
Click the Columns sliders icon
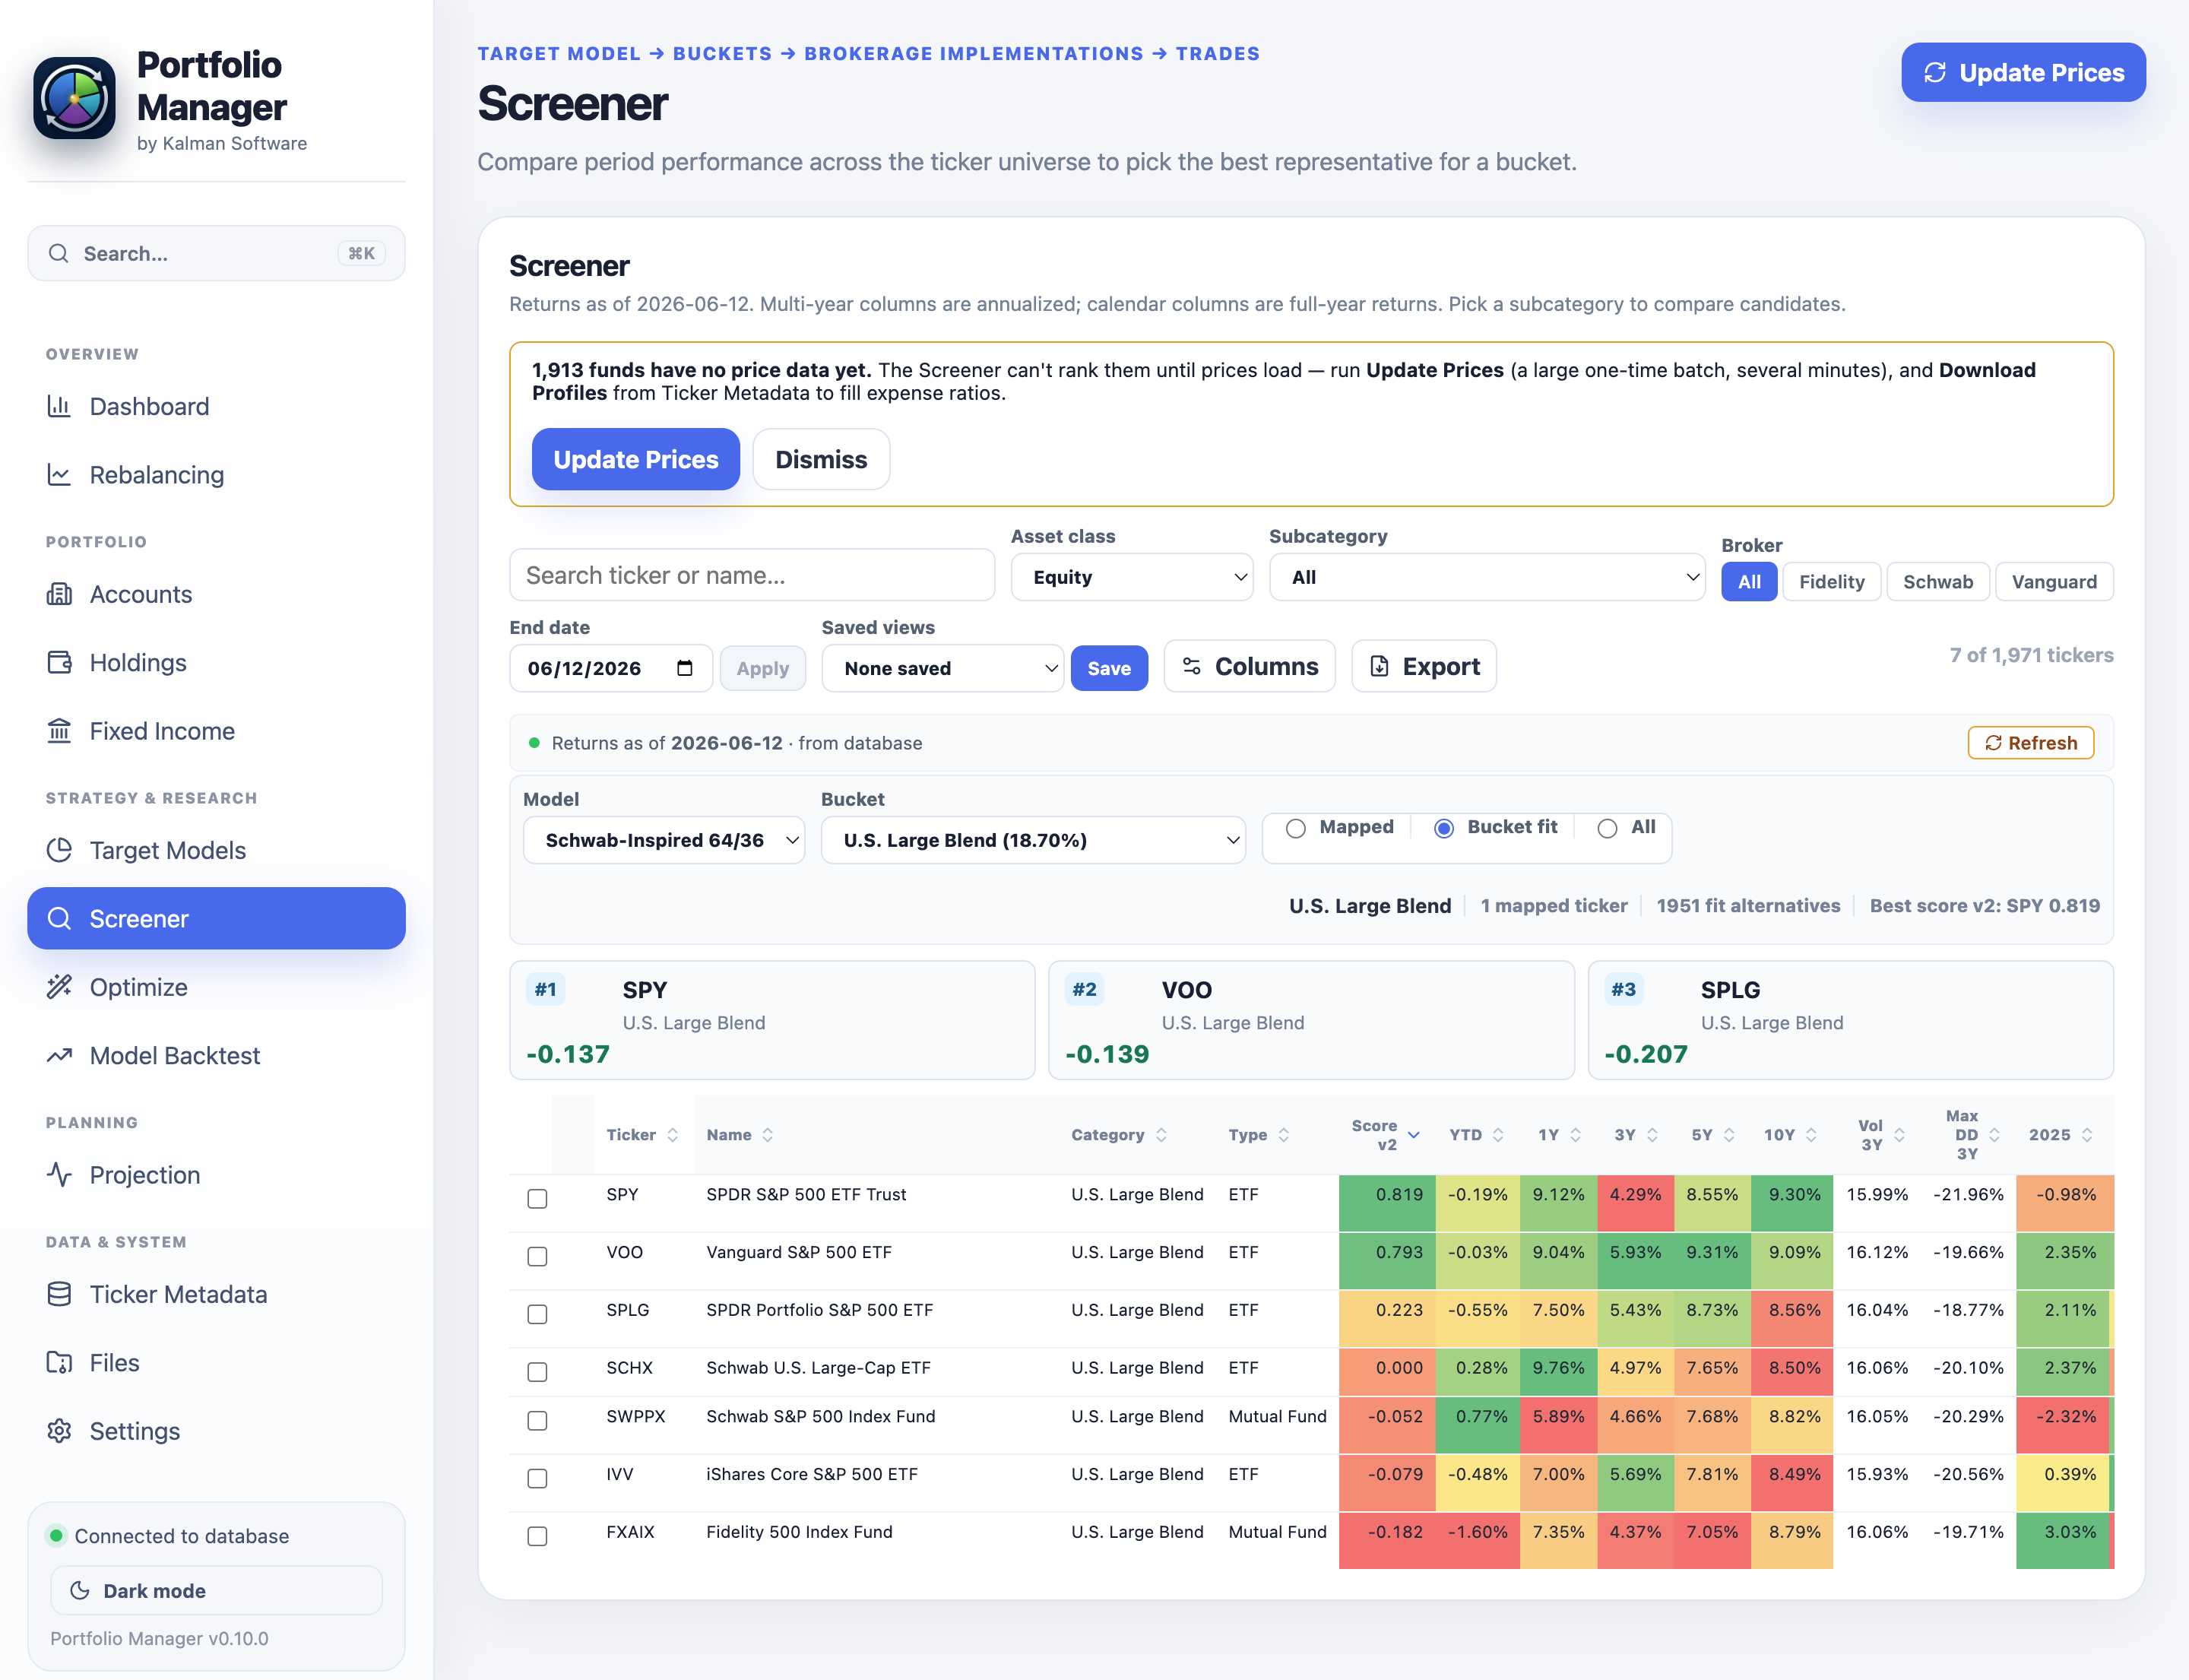(x=1192, y=666)
